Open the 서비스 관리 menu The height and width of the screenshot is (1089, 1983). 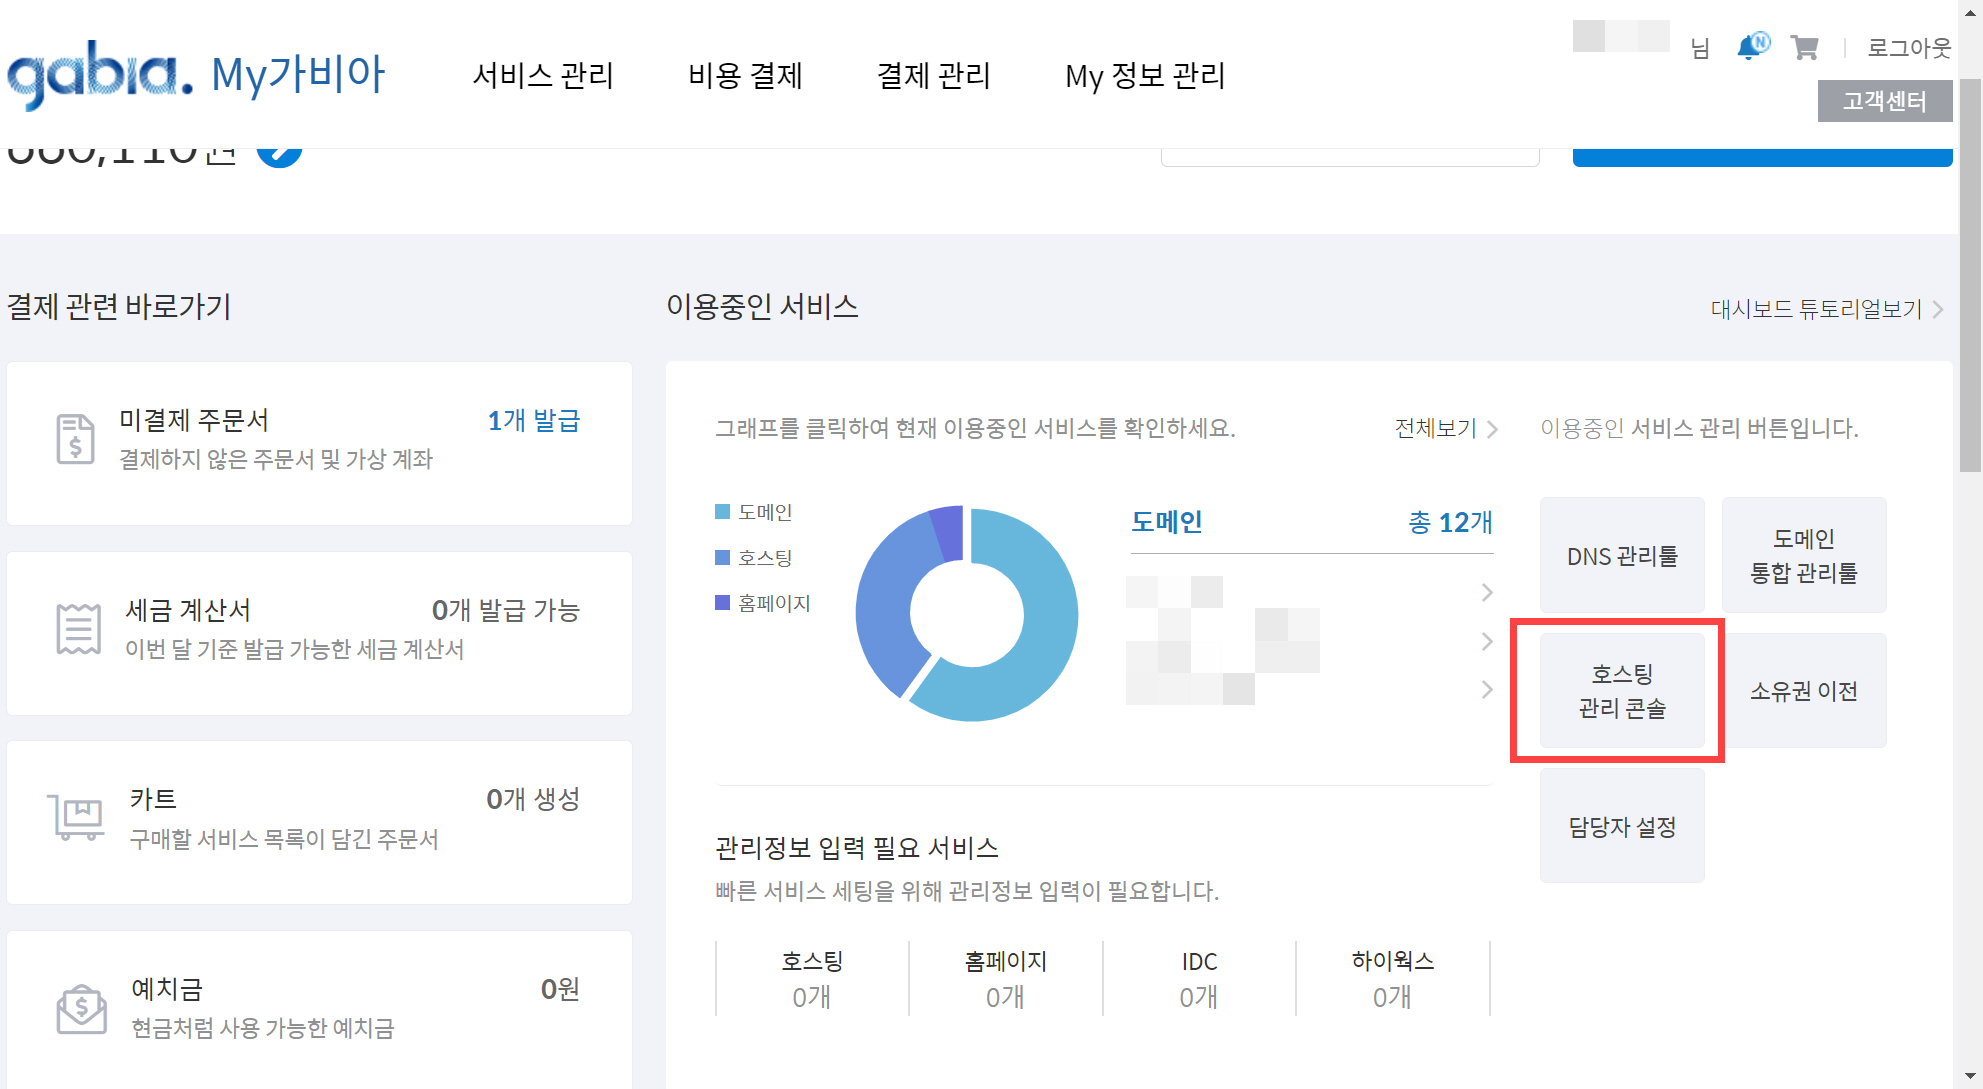543,76
